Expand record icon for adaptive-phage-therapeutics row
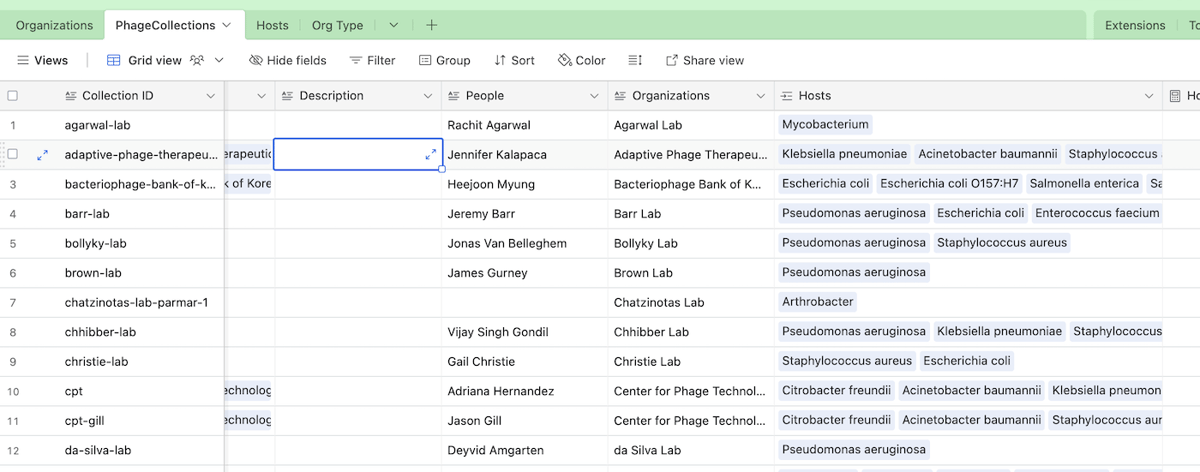Viewport: 1200px width, 472px height. pos(42,155)
